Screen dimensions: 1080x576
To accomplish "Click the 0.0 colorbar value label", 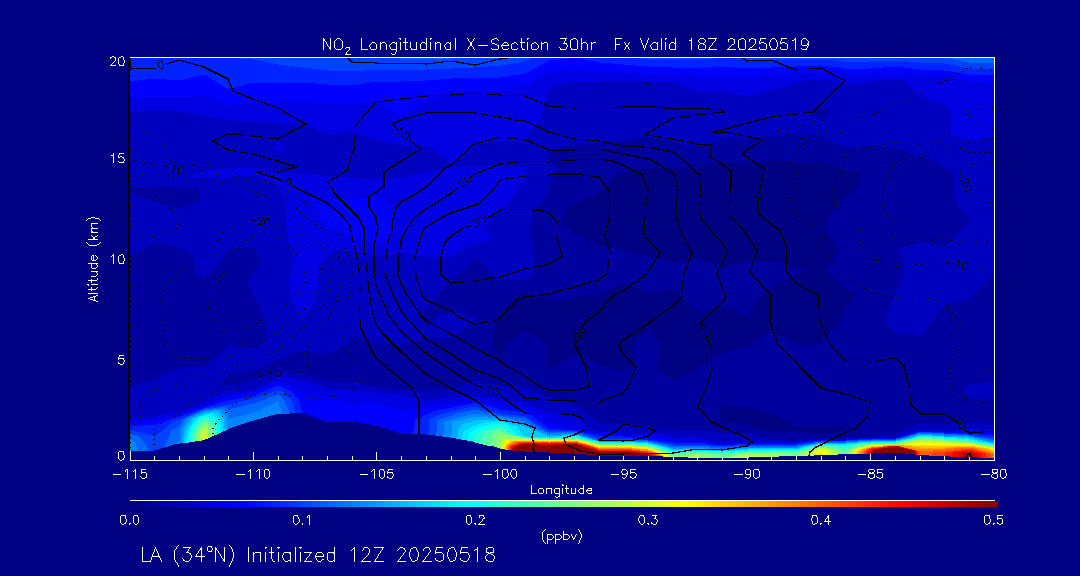I will (129, 521).
